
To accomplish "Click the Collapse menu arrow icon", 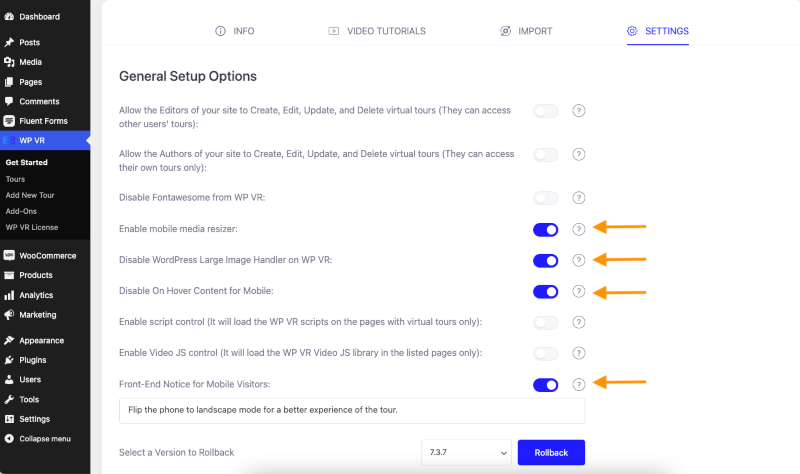I will (9, 439).
